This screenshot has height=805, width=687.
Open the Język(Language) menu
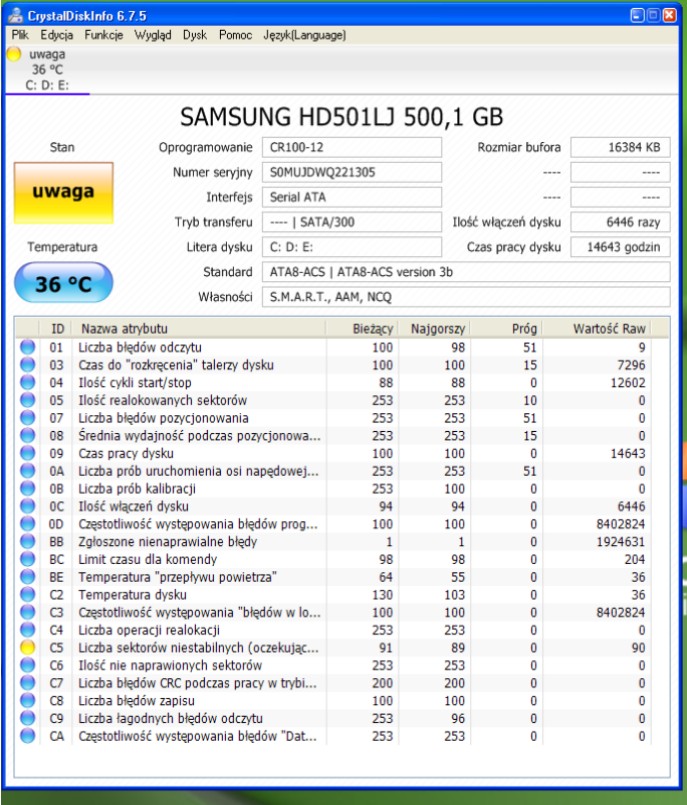coord(304,35)
